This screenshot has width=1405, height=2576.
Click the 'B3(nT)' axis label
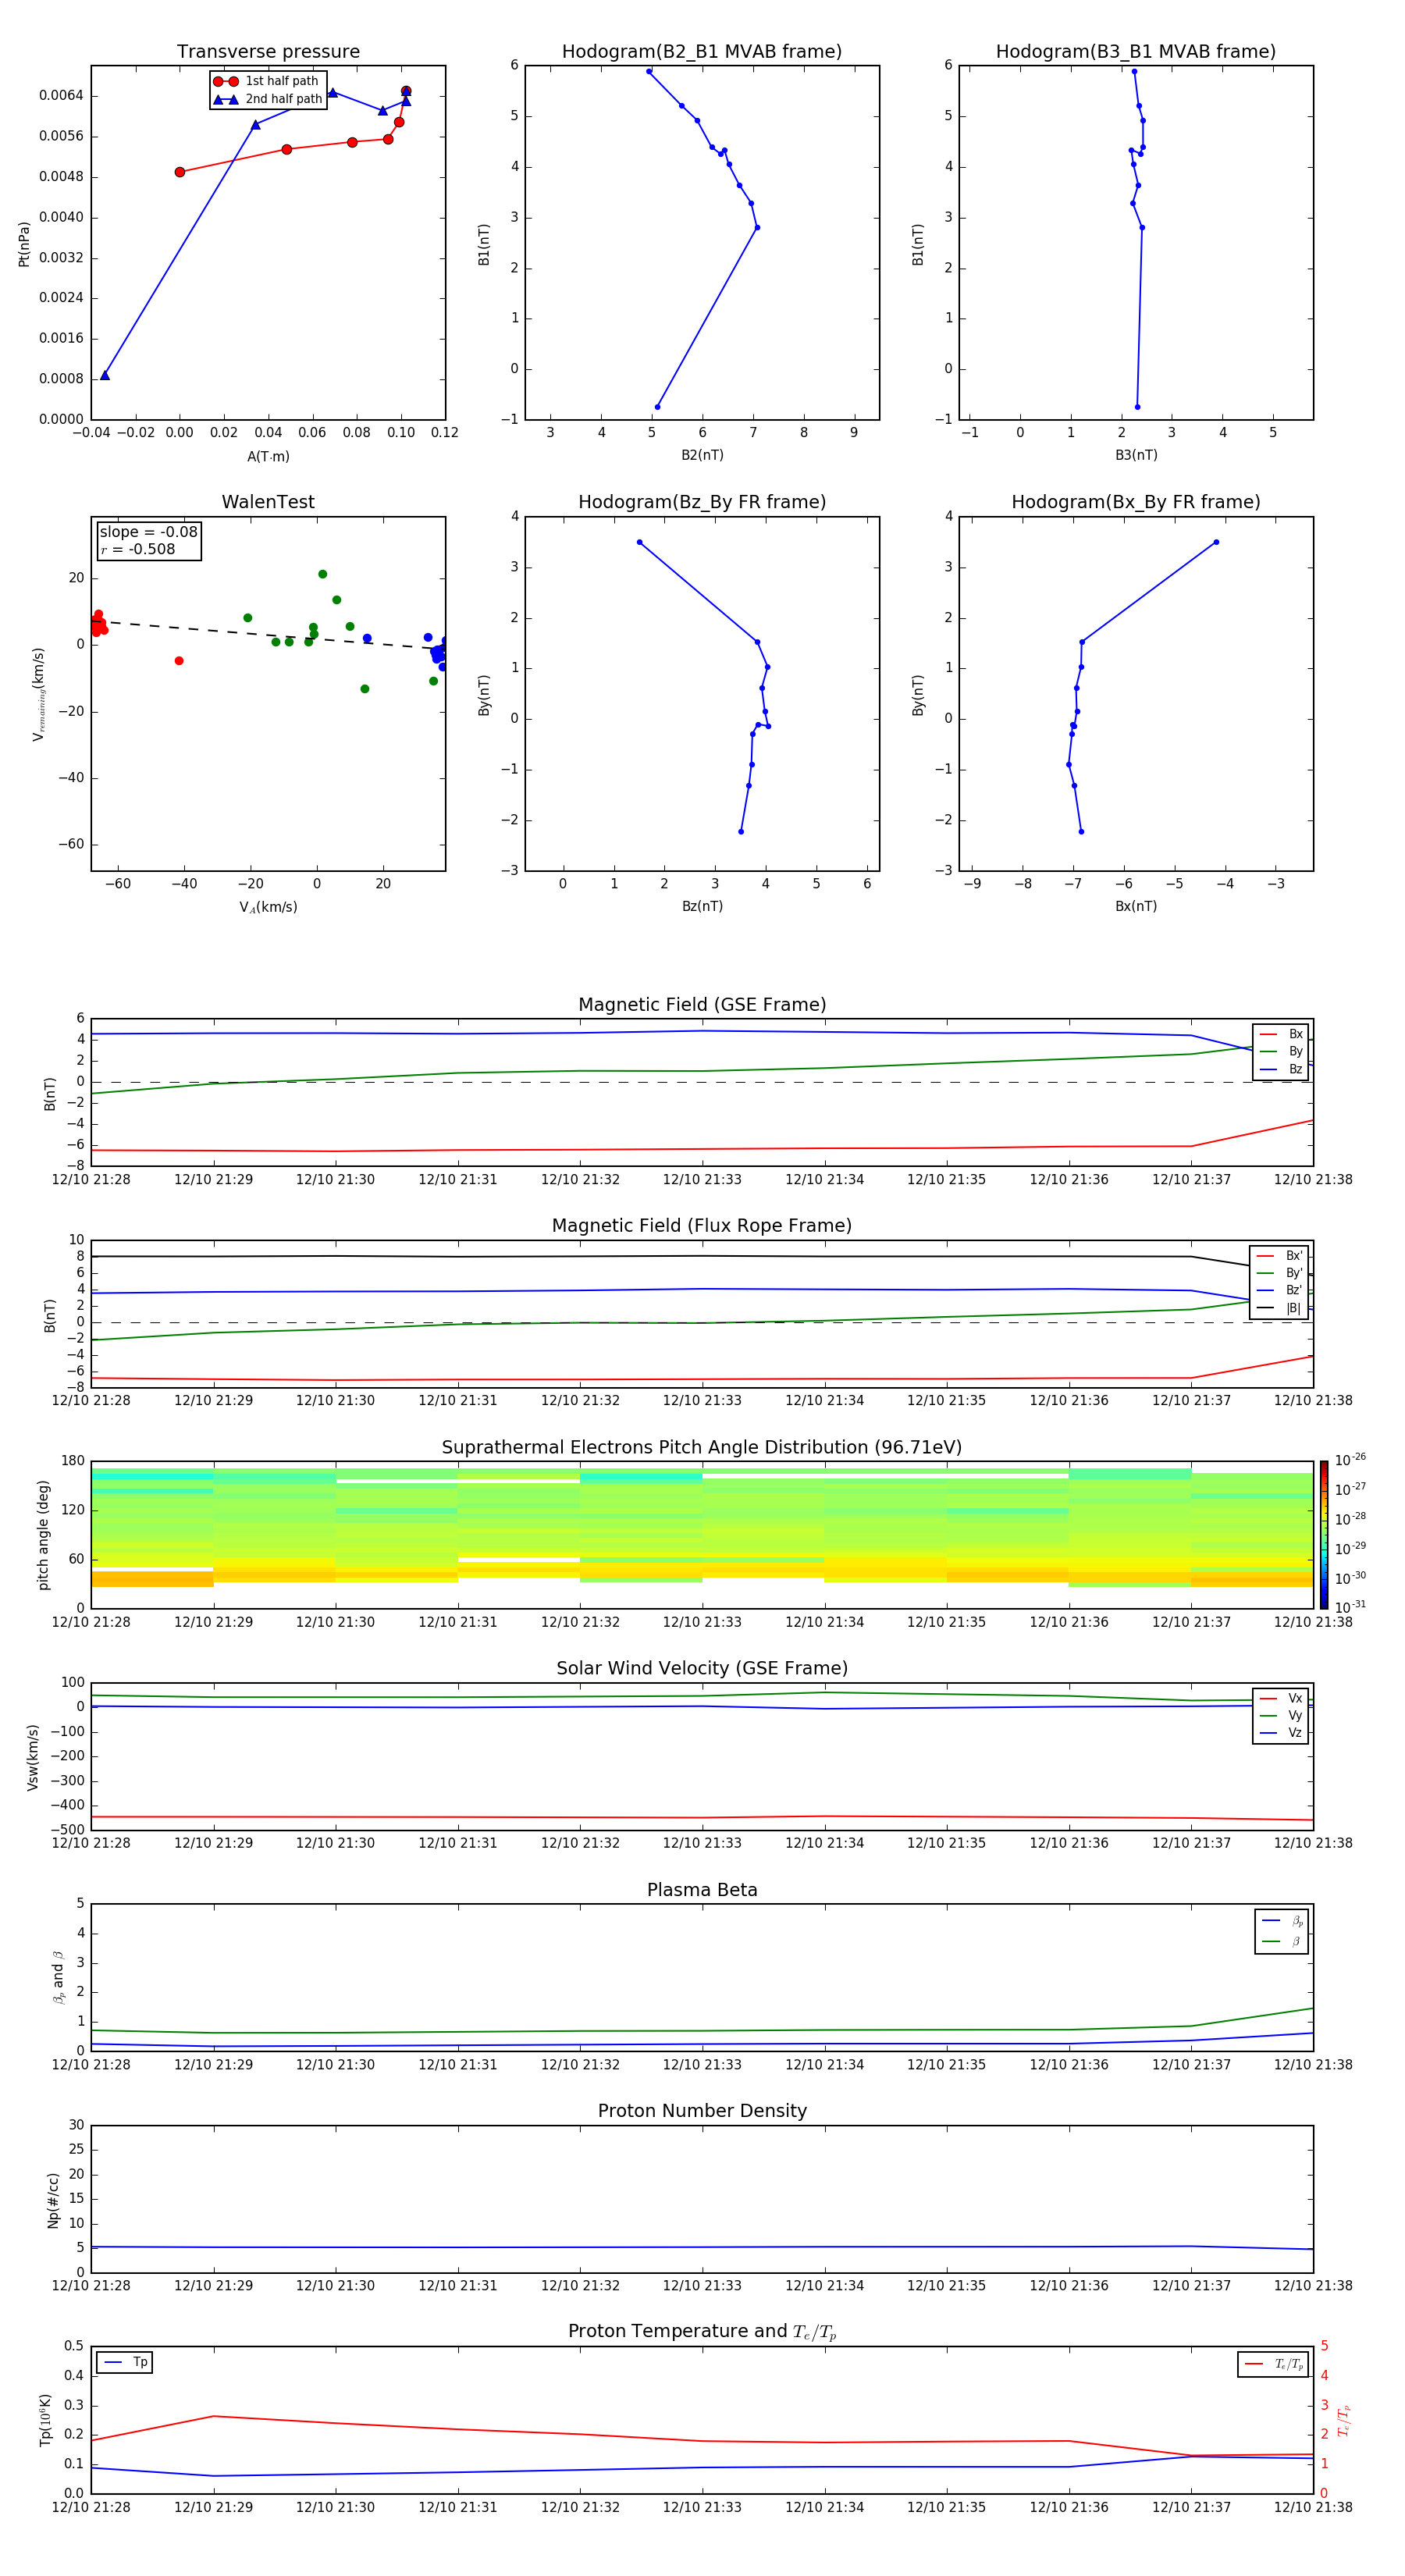(1136, 455)
